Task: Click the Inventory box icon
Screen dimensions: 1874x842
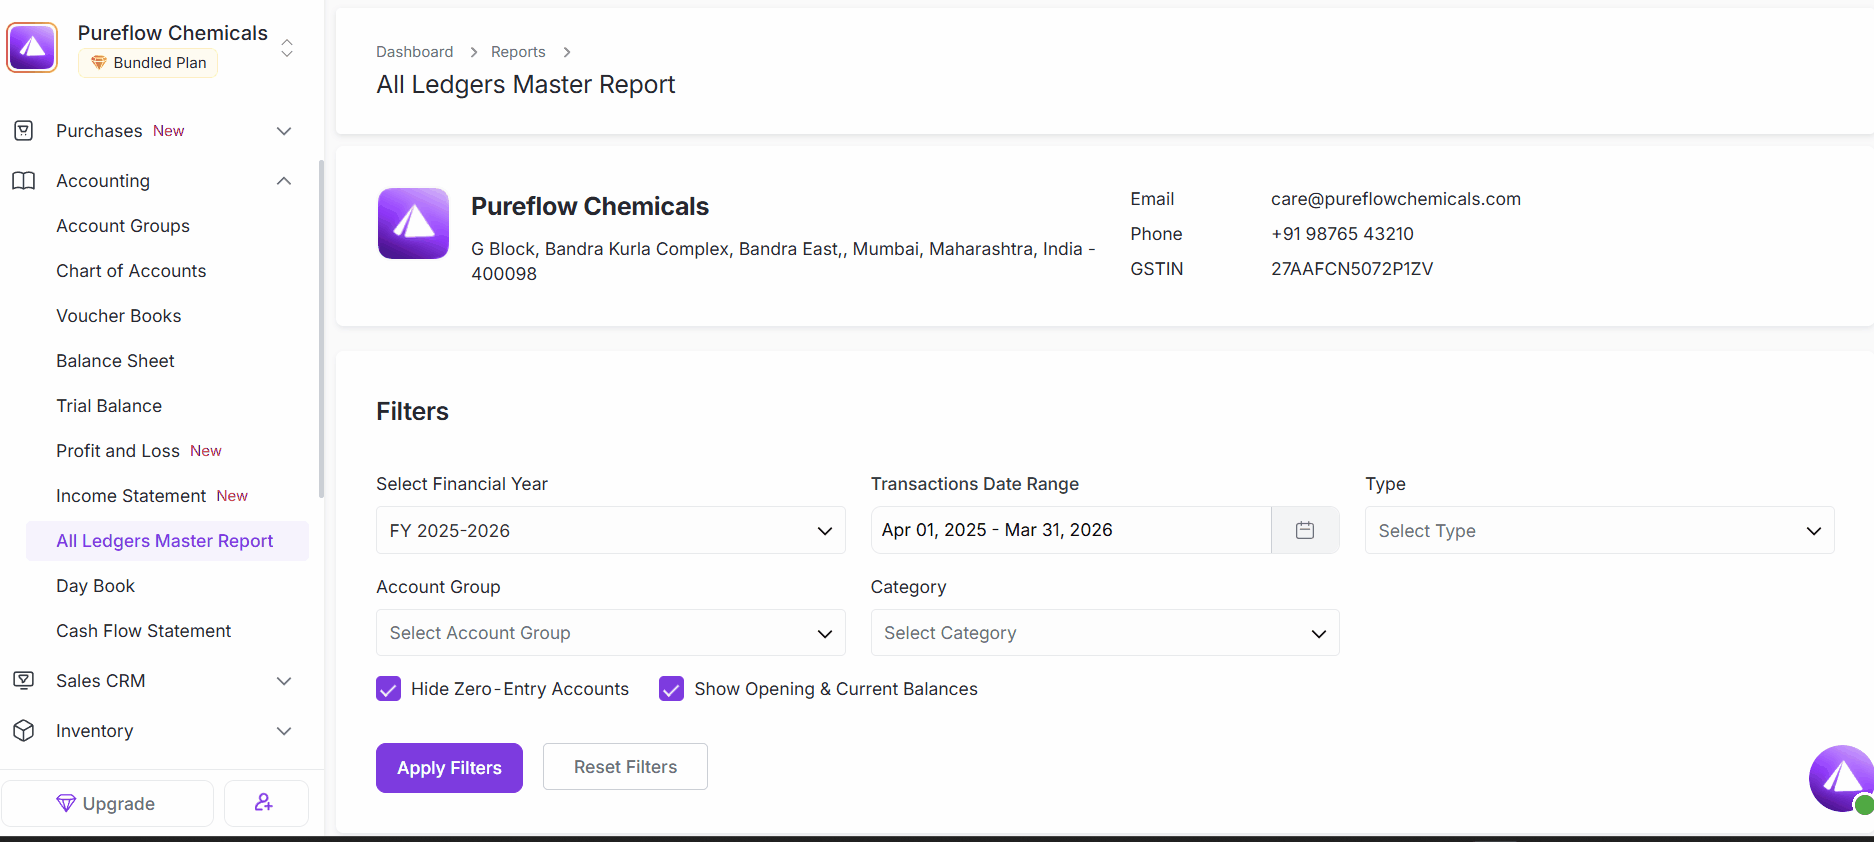Action: 24,731
